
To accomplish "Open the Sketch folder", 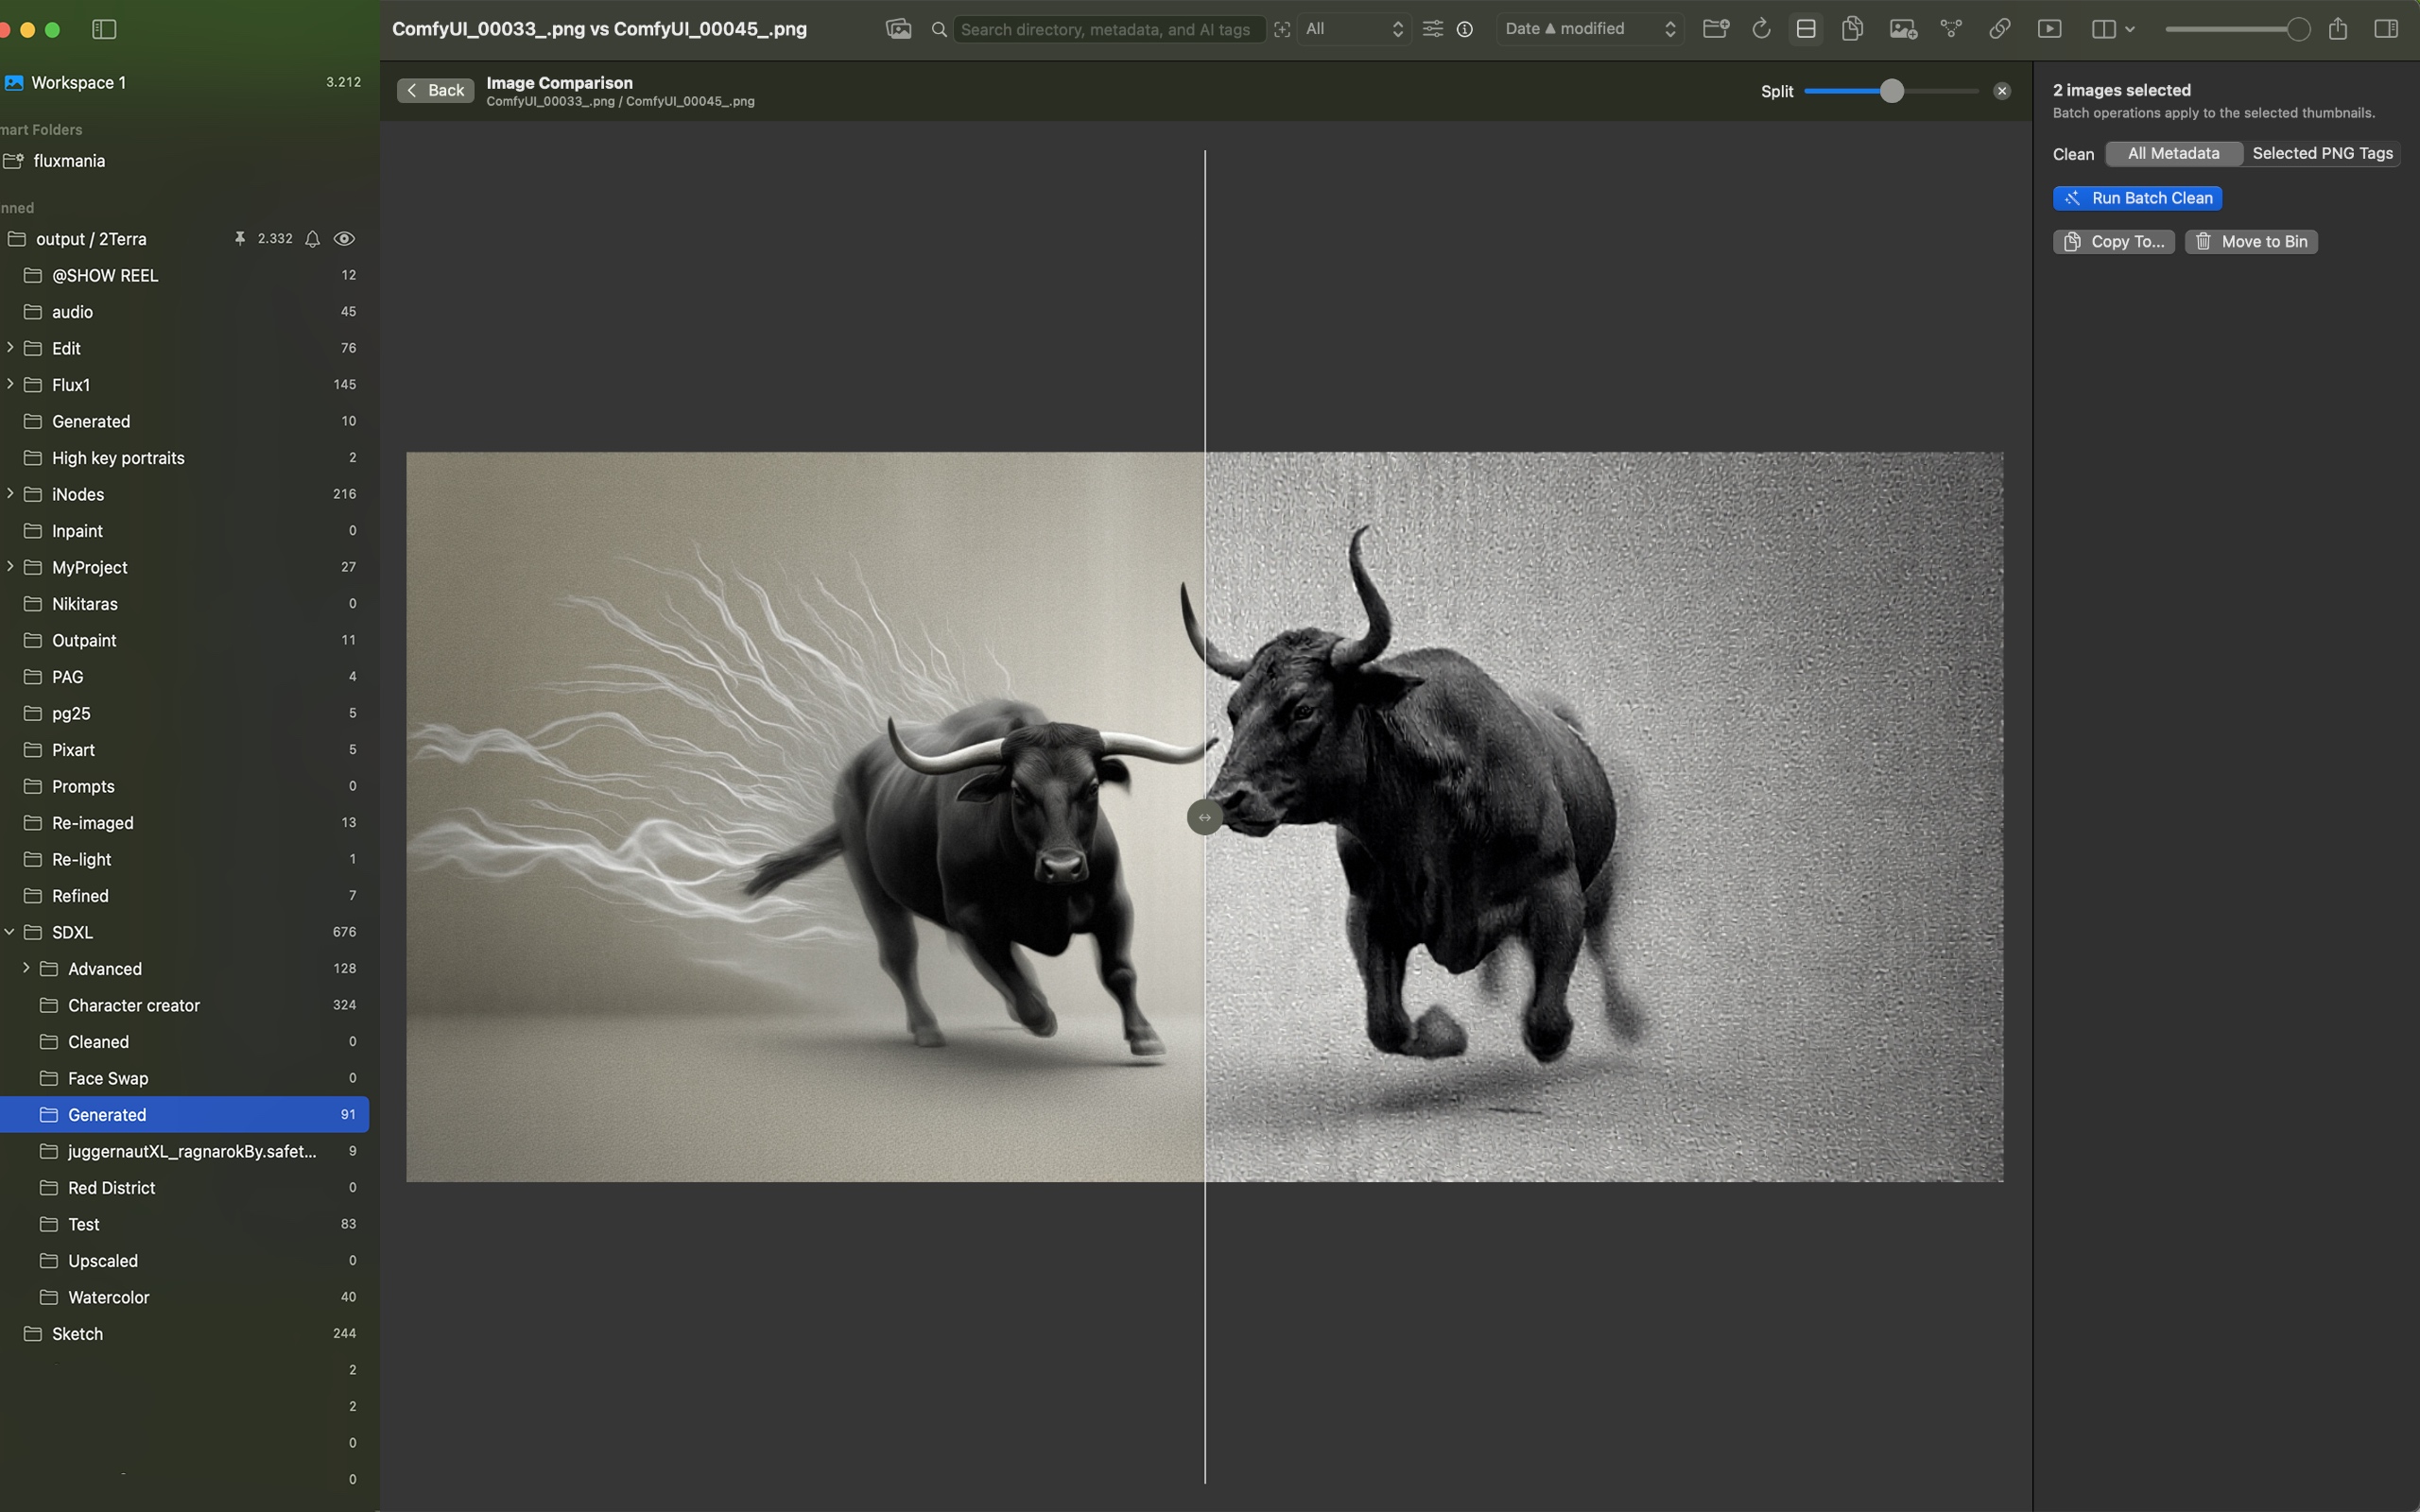I will pyautogui.click(x=185, y=1334).
